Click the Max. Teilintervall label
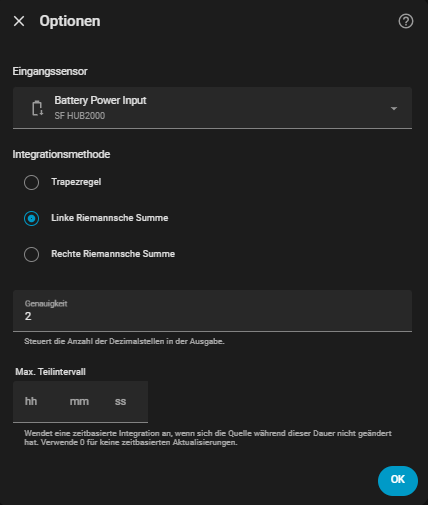Viewport: 428px width, 505px height. tap(50, 372)
